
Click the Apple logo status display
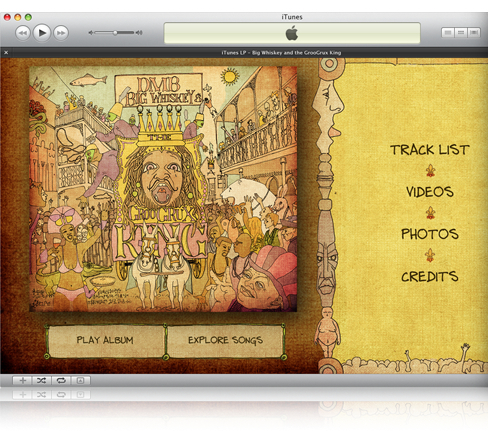pos(292,33)
